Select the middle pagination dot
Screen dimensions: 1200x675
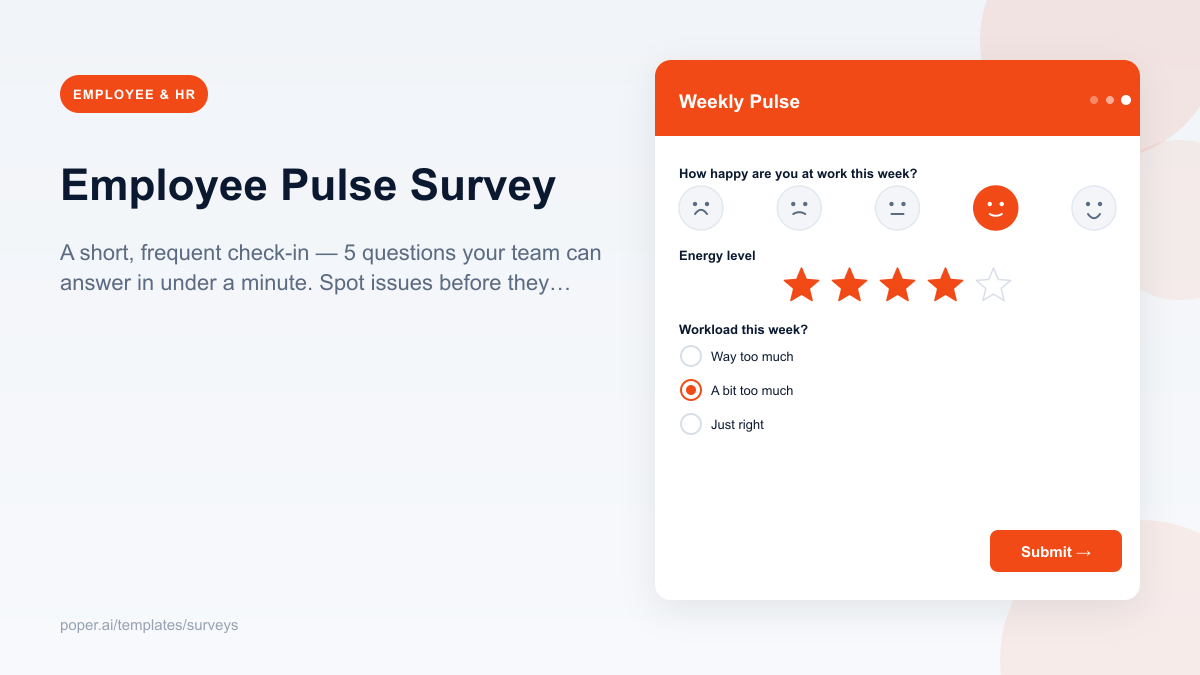pyautogui.click(x=1109, y=100)
